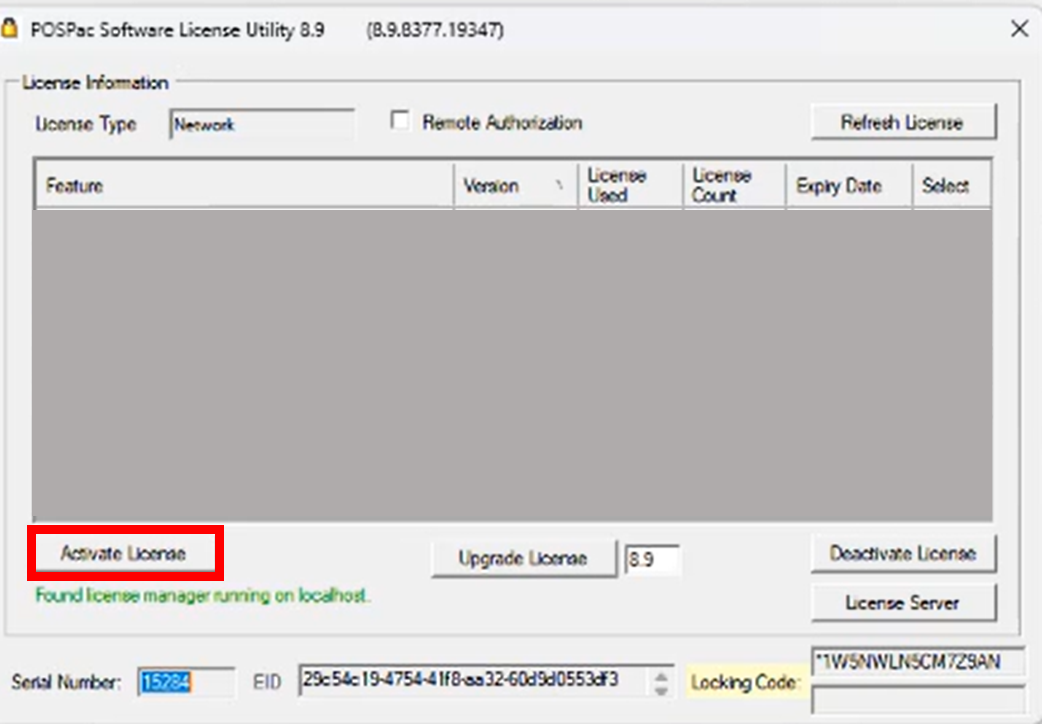Click the EID field up arrow
This screenshot has width=1042, height=724.
[x=661, y=675]
